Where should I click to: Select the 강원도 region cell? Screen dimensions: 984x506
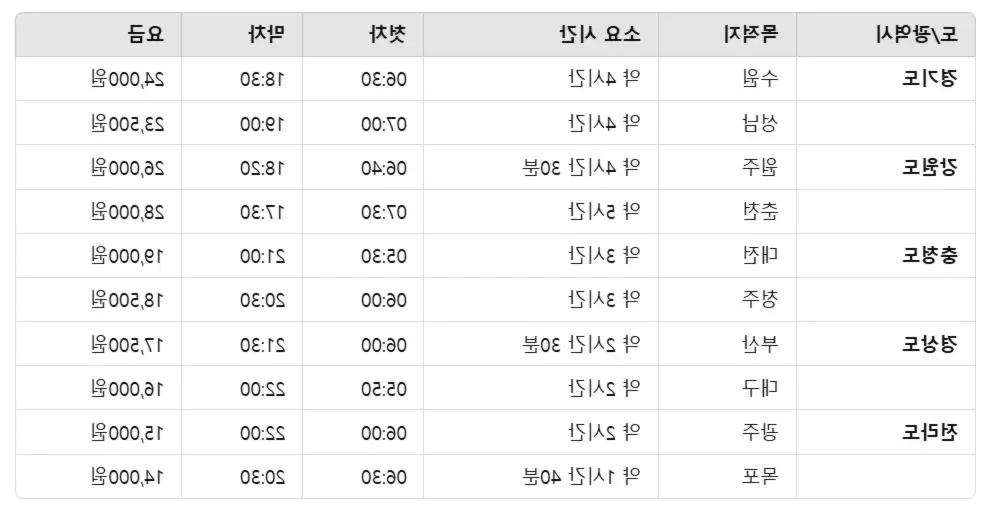886,167
